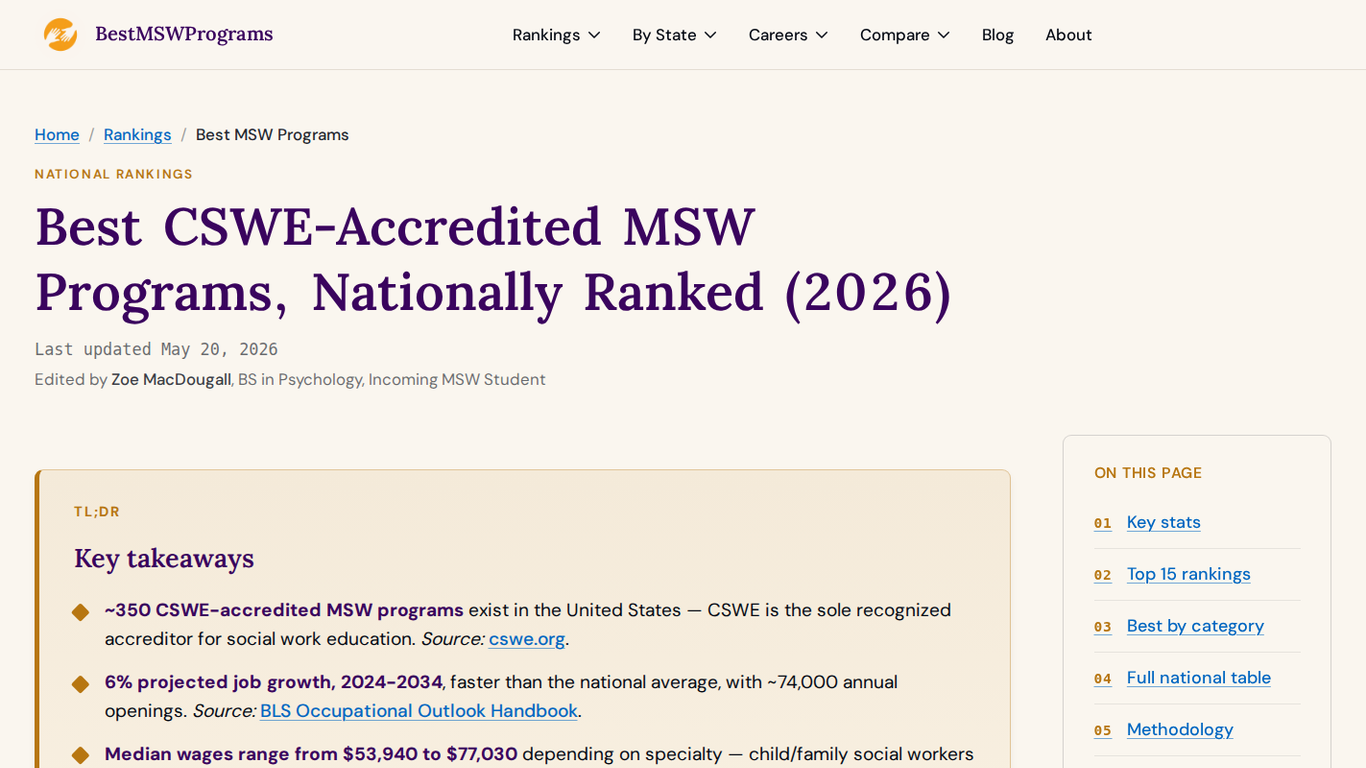This screenshot has height=768, width=1366.
Task: Expand the By State dropdown menu
Action: click(x=674, y=35)
